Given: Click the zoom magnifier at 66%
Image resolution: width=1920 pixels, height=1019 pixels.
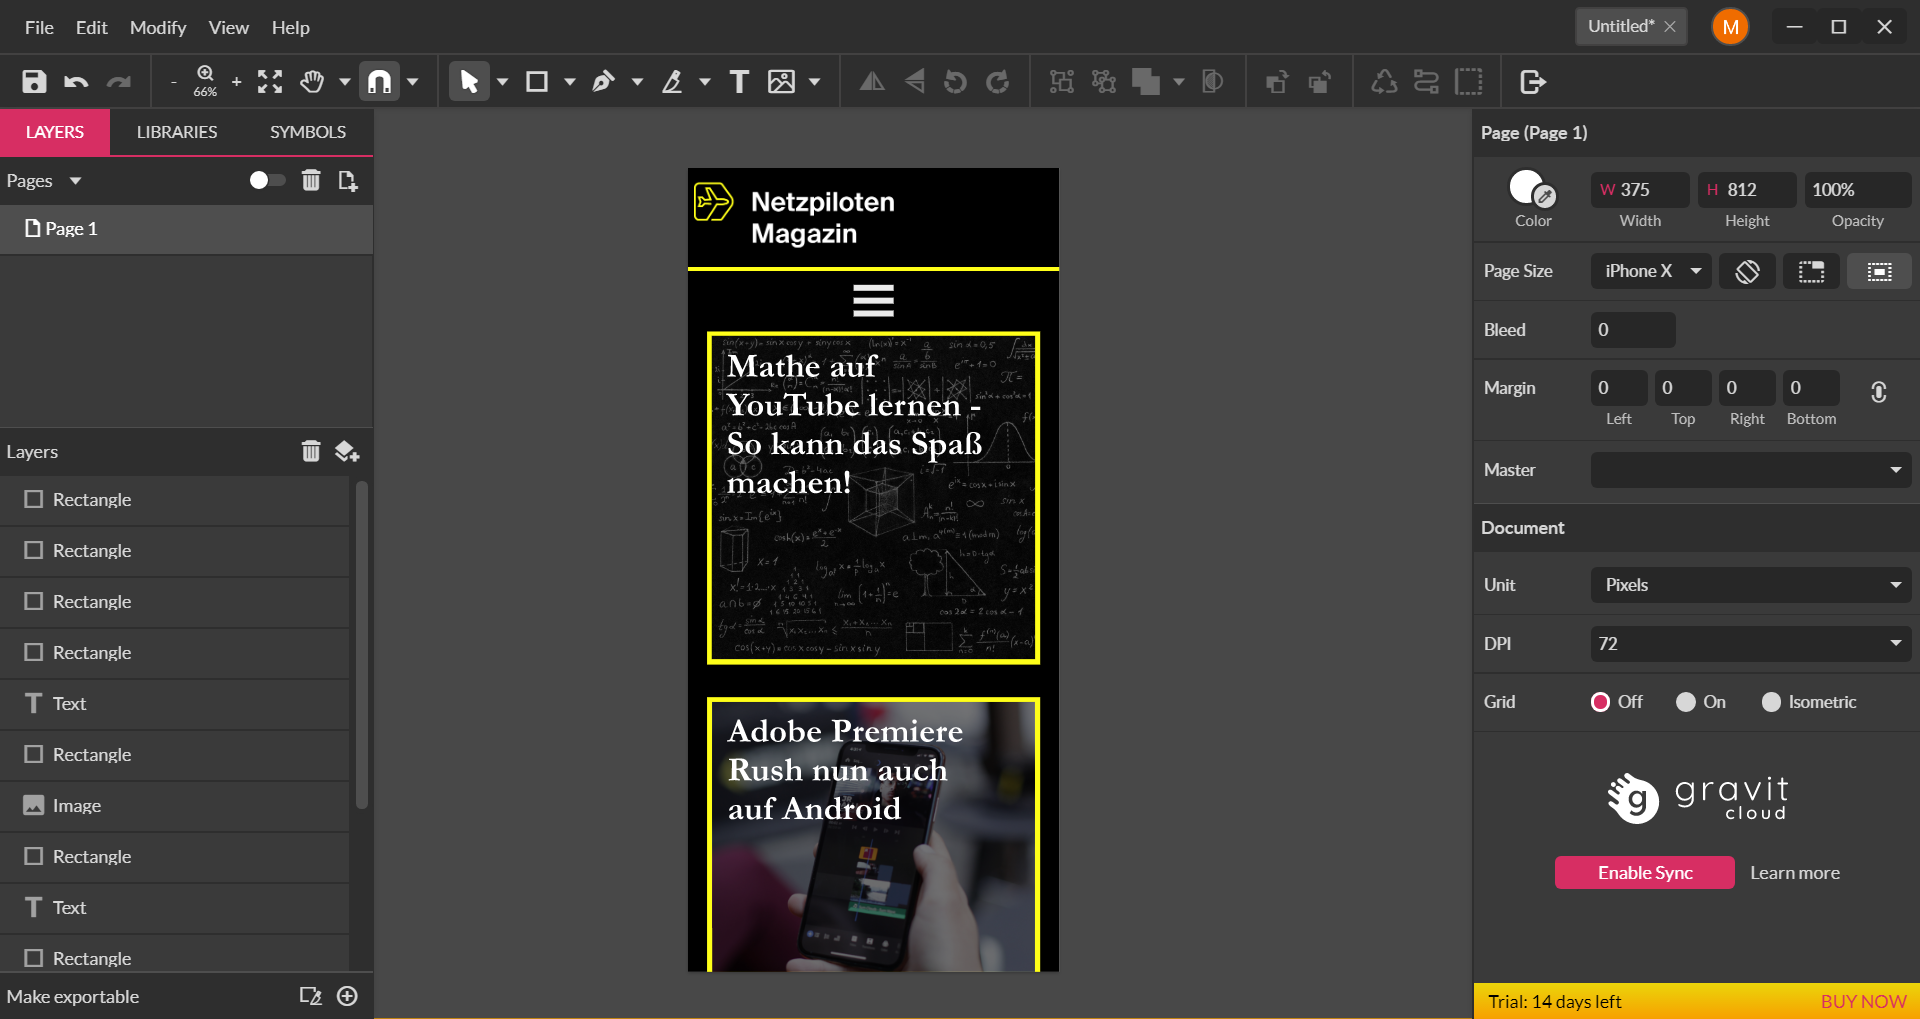Looking at the screenshot, I should (205, 80).
